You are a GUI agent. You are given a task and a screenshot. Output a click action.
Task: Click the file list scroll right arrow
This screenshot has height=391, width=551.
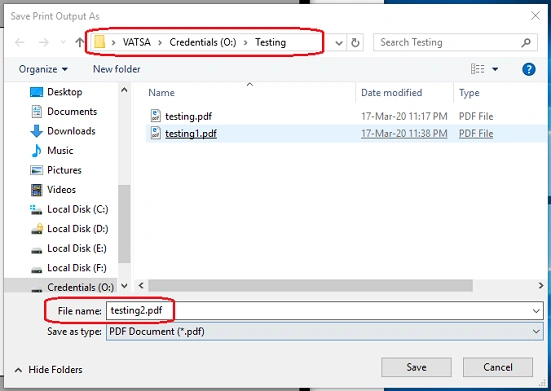tap(541, 286)
